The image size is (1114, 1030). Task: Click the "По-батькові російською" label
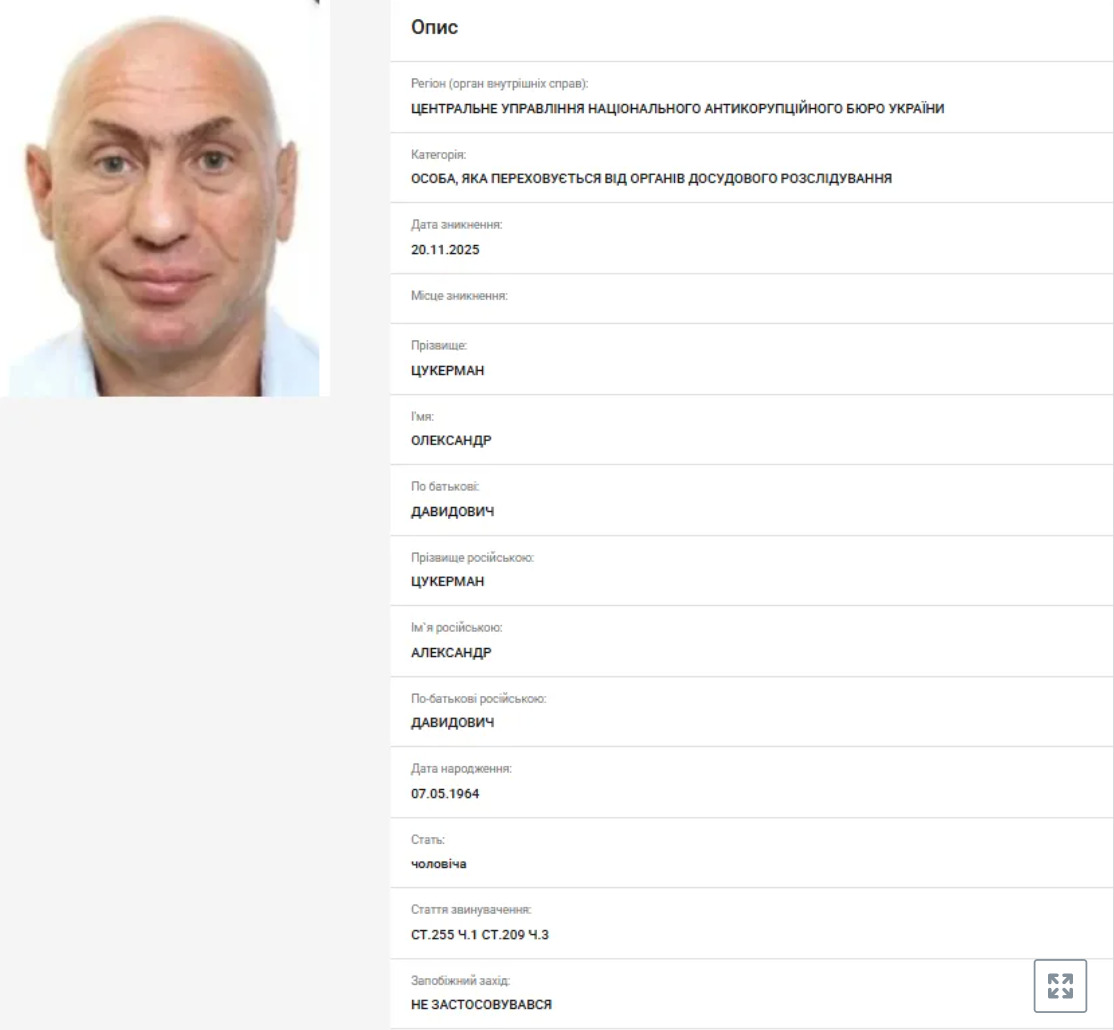click(478, 699)
